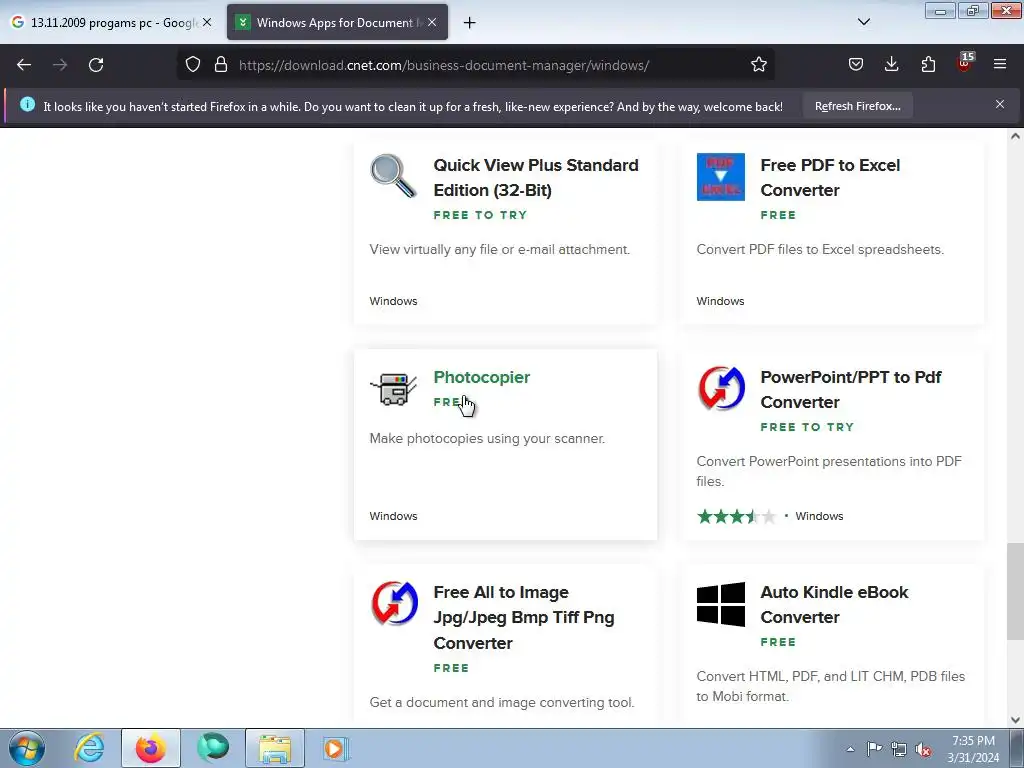Launch Internet Explorer from the taskbar
The width and height of the screenshot is (1024, 768).
point(89,748)
